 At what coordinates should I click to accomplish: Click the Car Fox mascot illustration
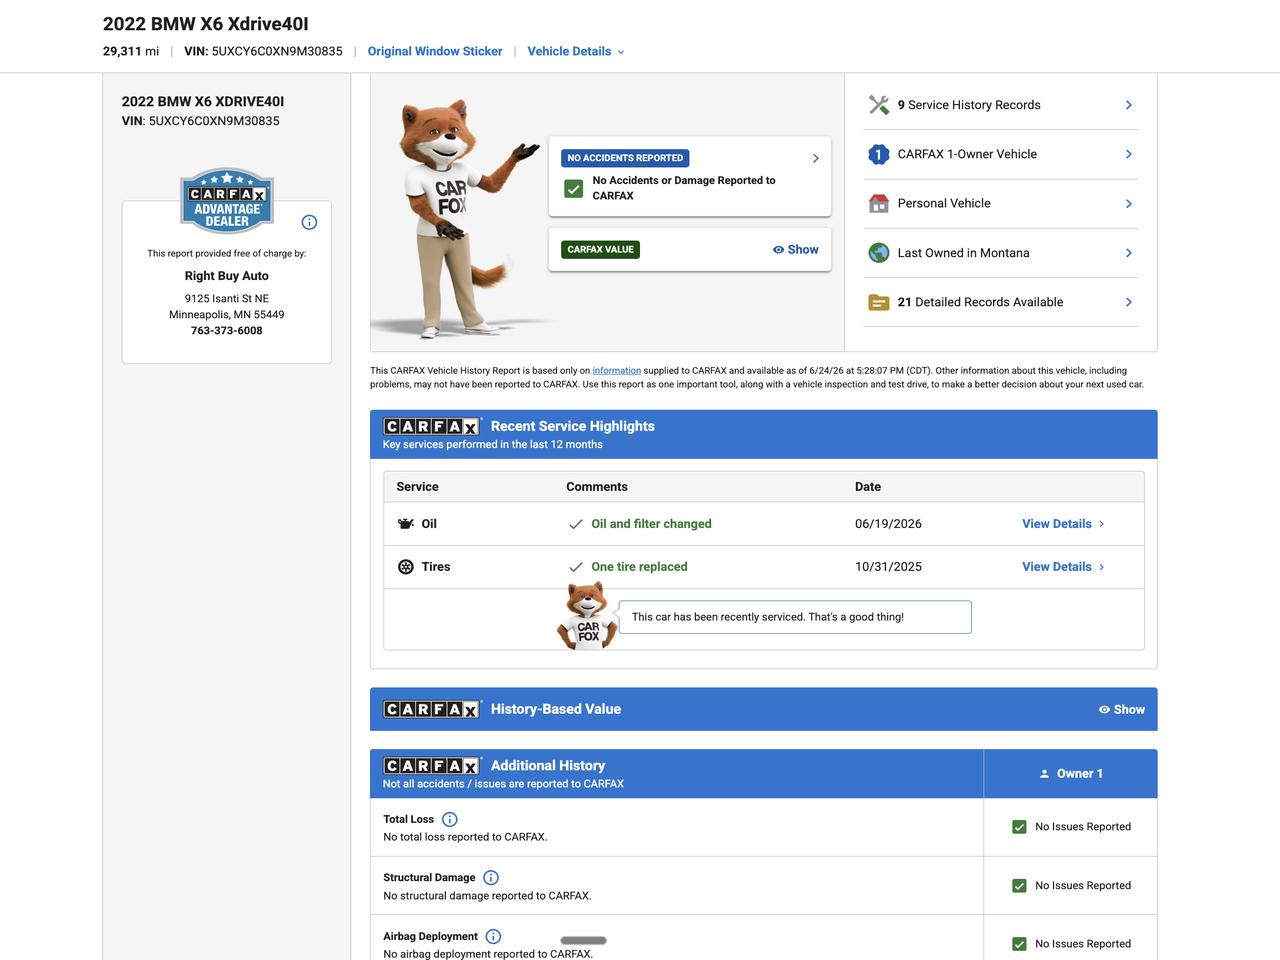coord(460,218)
